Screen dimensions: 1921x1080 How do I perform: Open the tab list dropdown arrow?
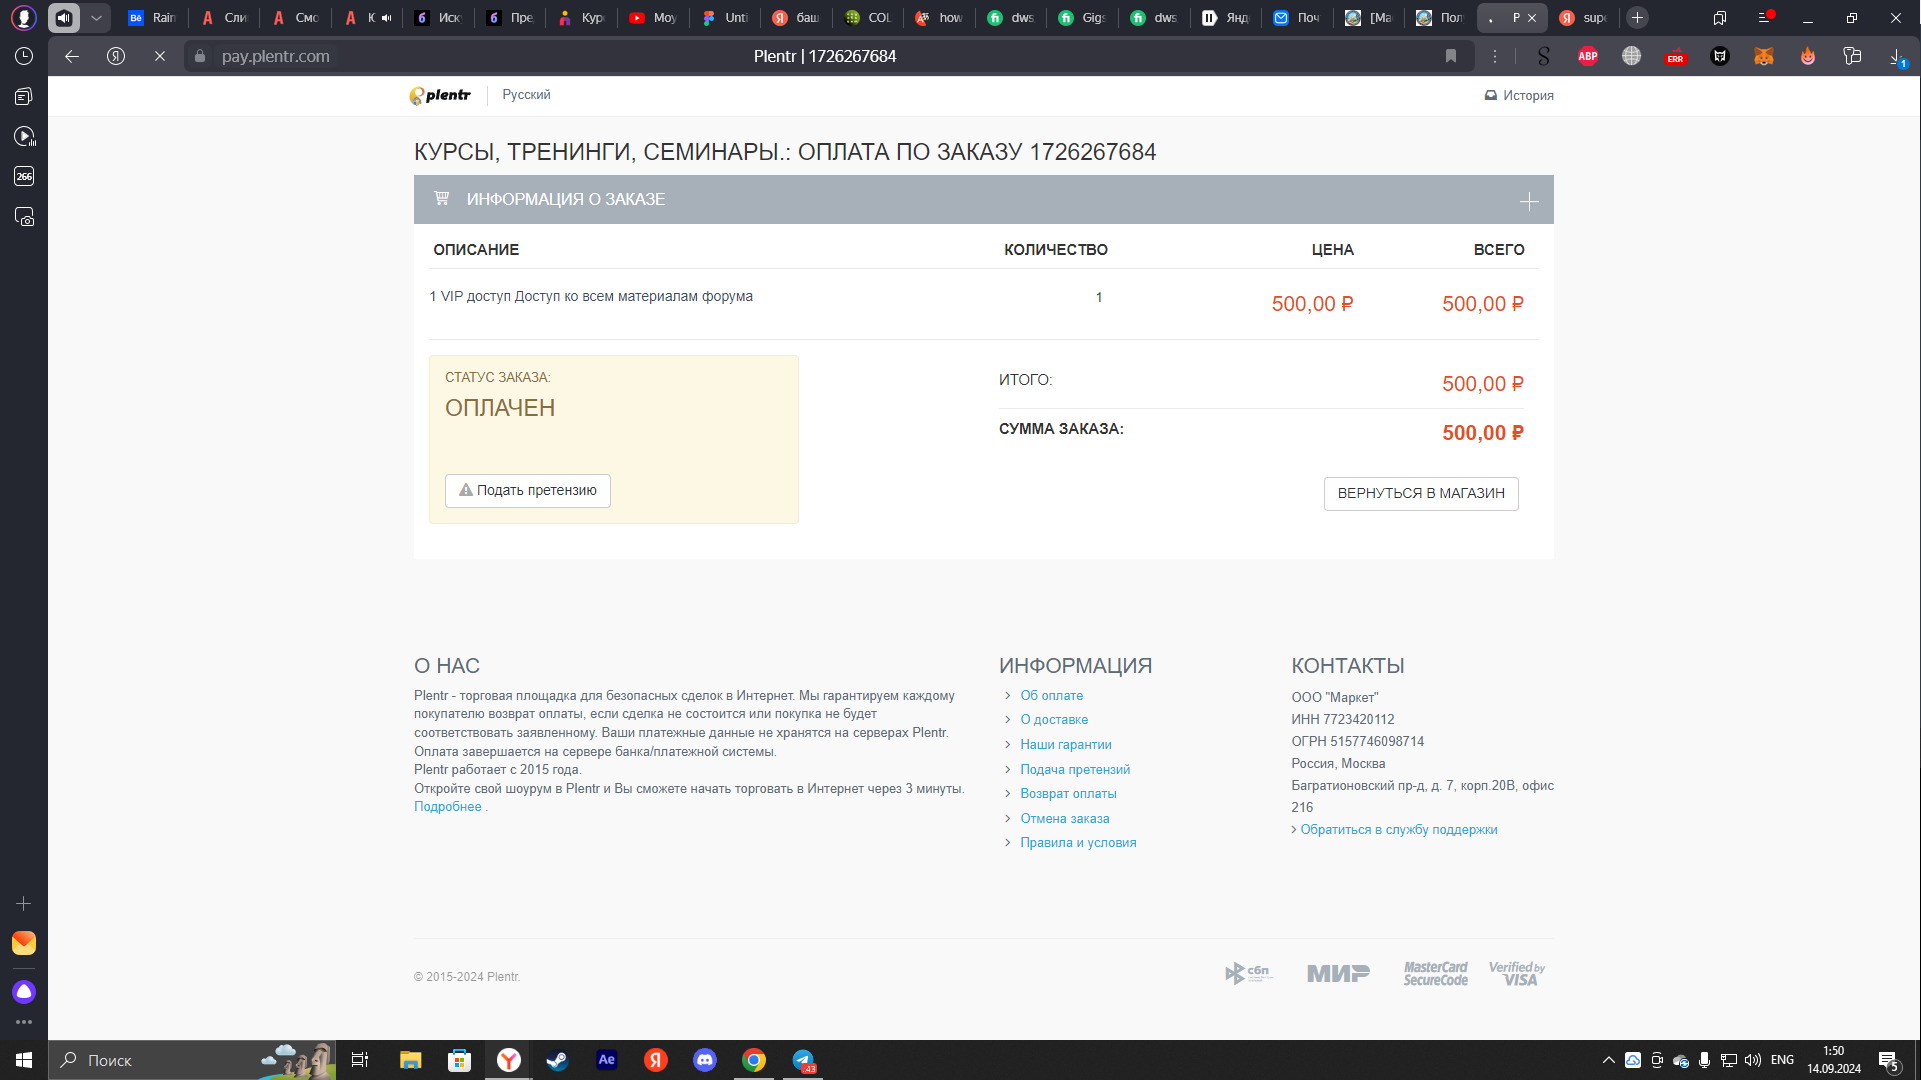[x=96, y=17]
